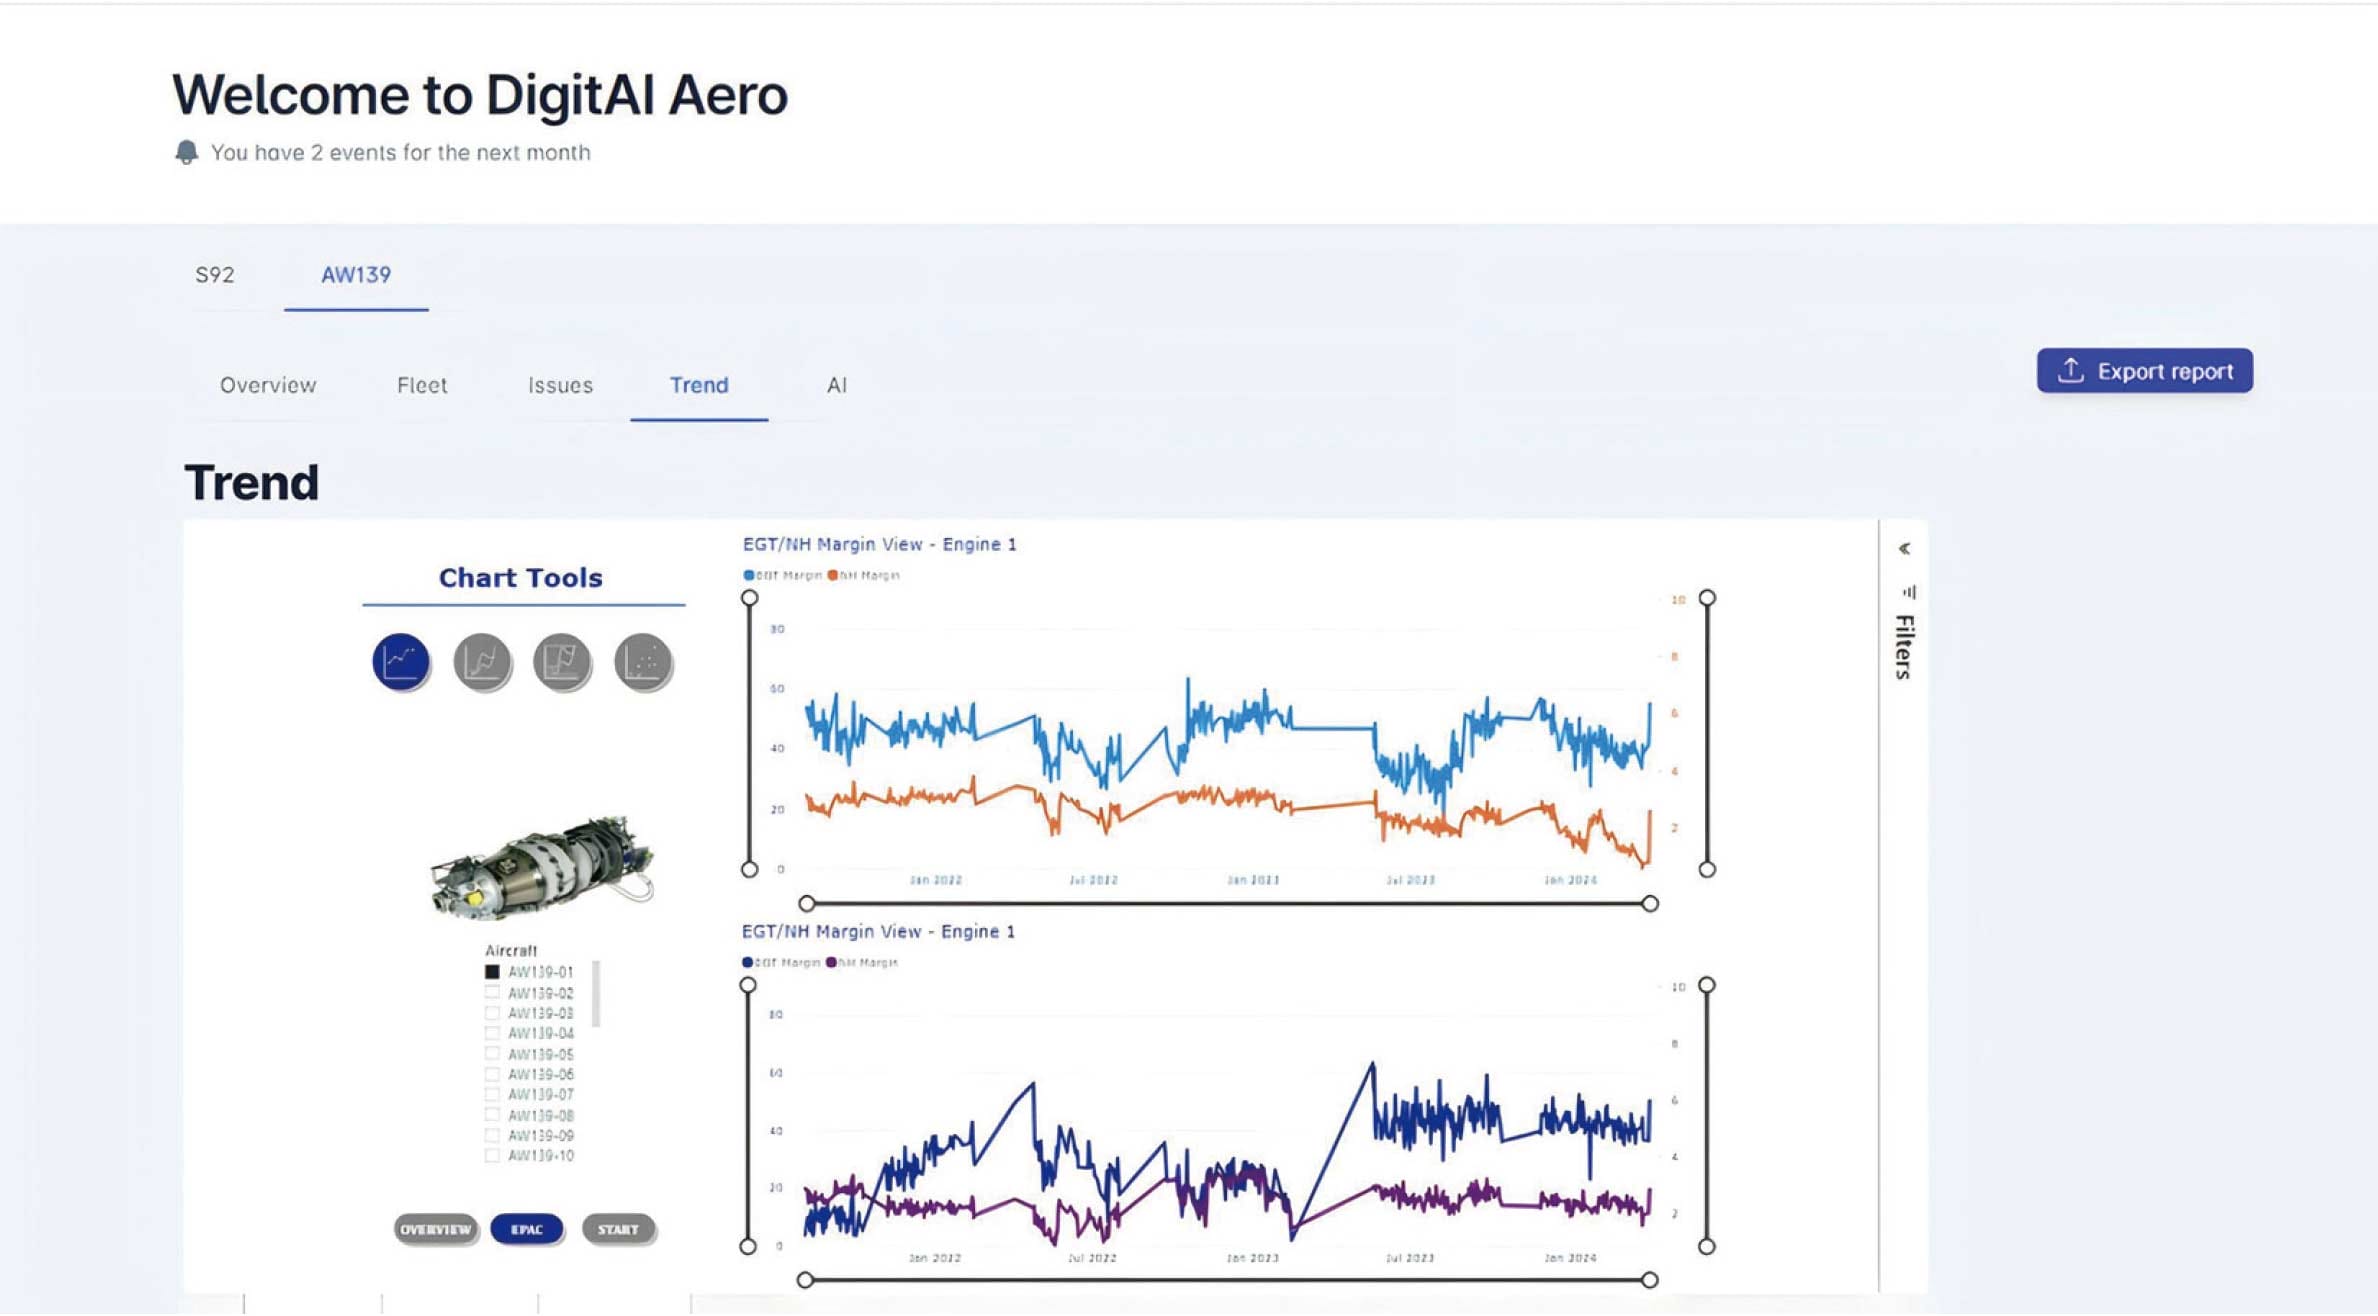This screenshot has height=1316, width=2378.
Task: Click the engine image thumbnail
Action: pyautogui.click(x=543, y=864)
